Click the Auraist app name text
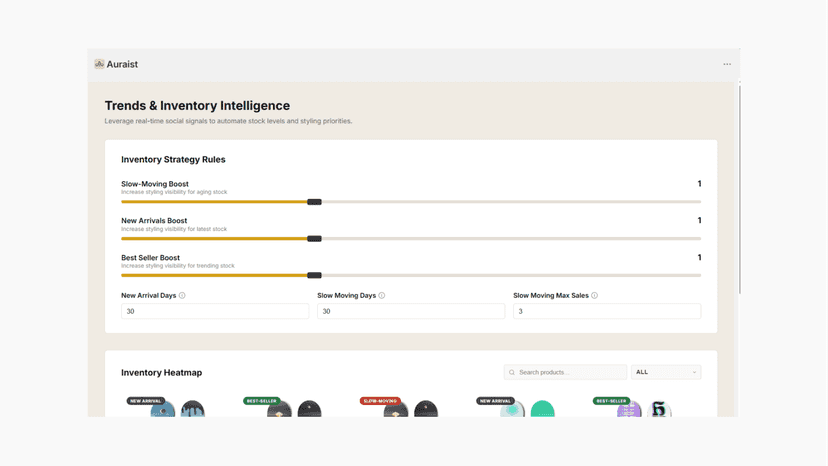This screenshot has height=466, width=828. pyautogui.click(x=122, y=64)
